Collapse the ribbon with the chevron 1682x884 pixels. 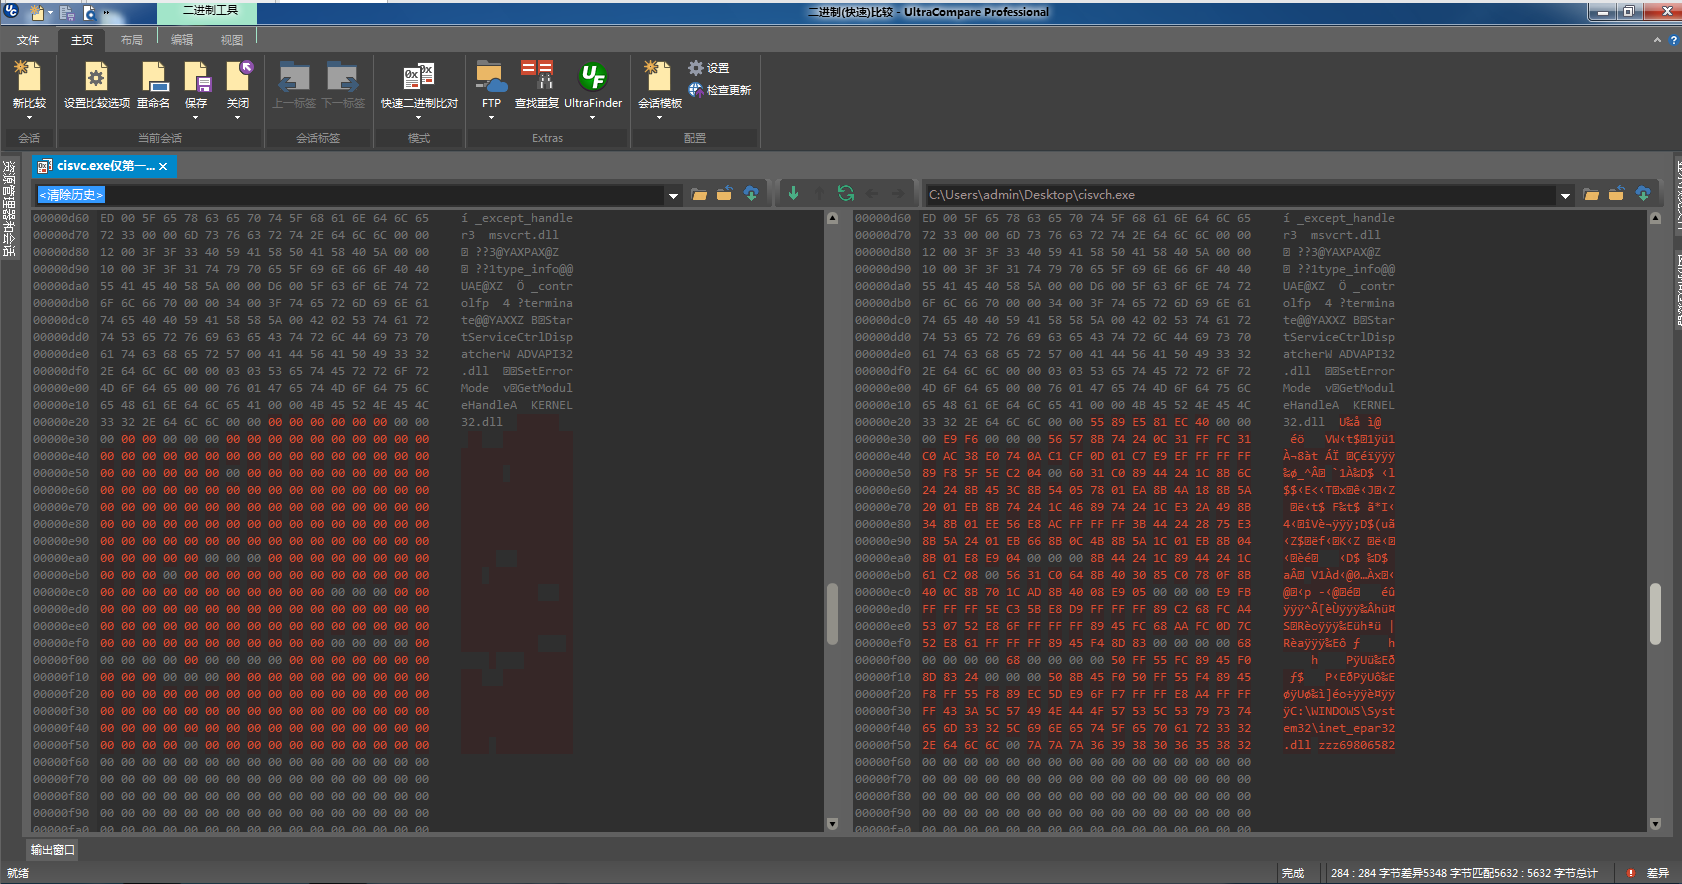point(1657,40)
